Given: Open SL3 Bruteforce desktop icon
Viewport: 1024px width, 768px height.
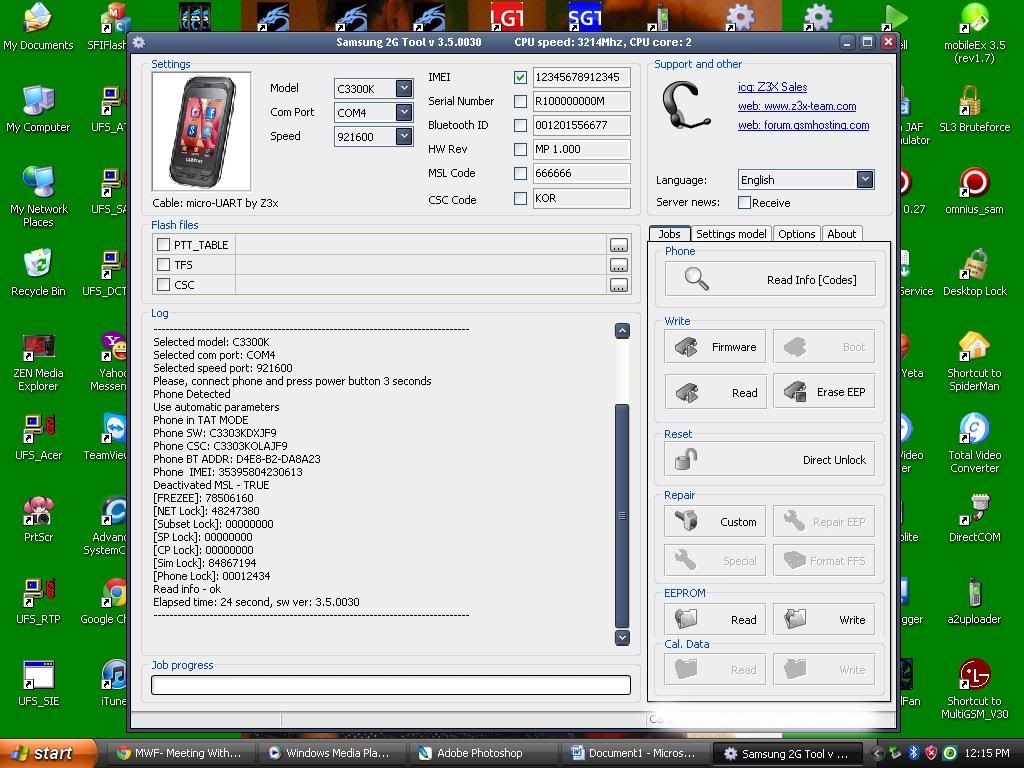Looking at the screenshot, I should (x=974, y=110).
